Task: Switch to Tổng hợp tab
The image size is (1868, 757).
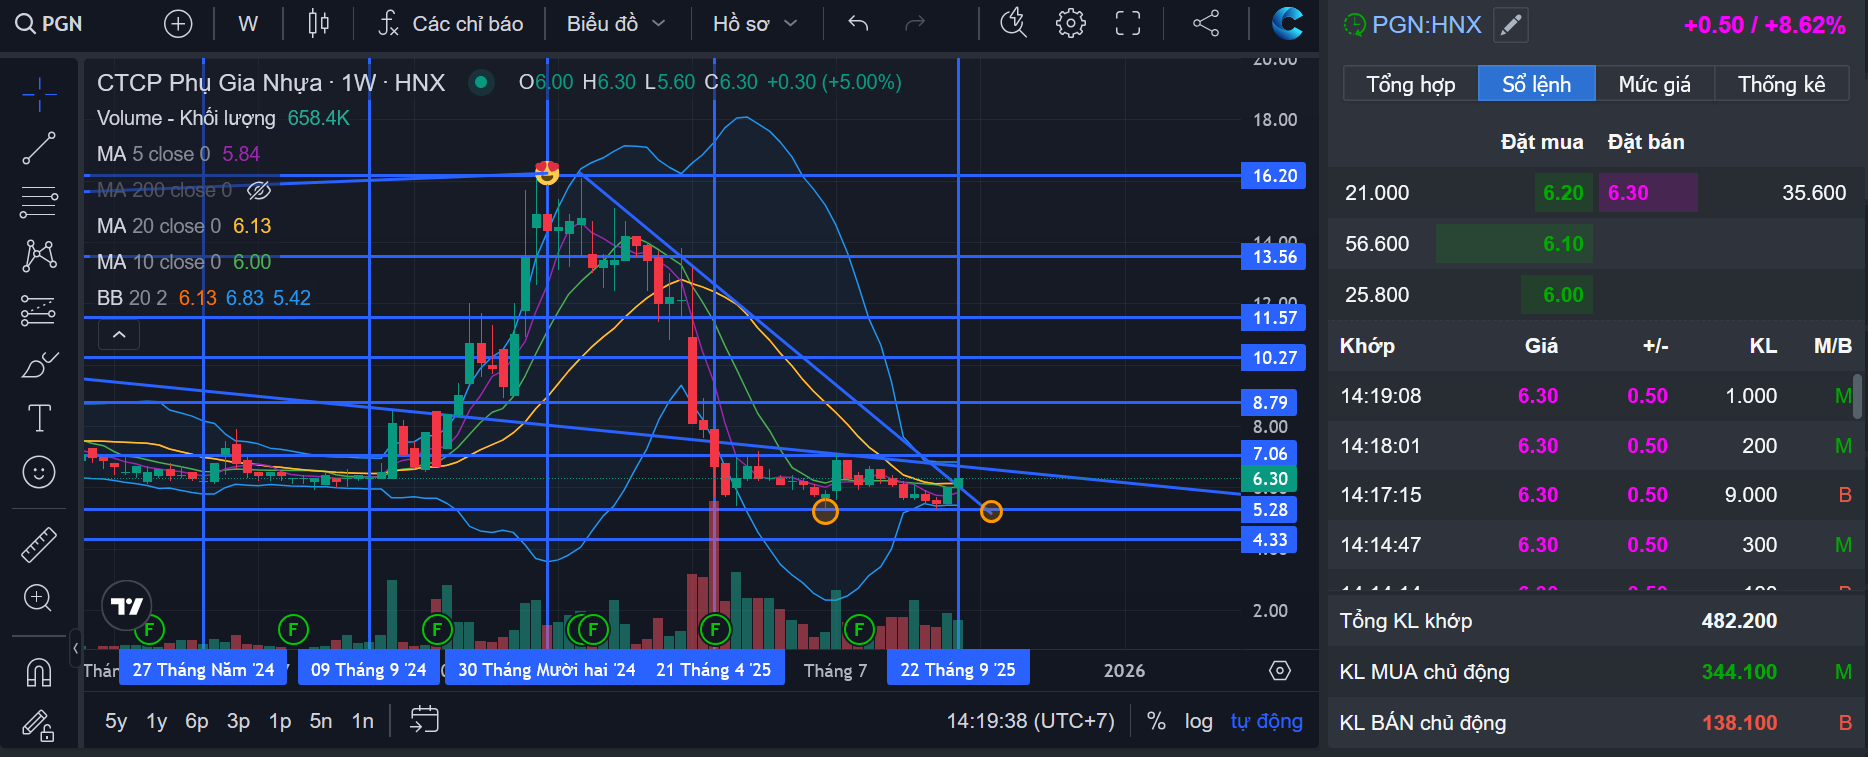Action: click(x=1410, y=84)
